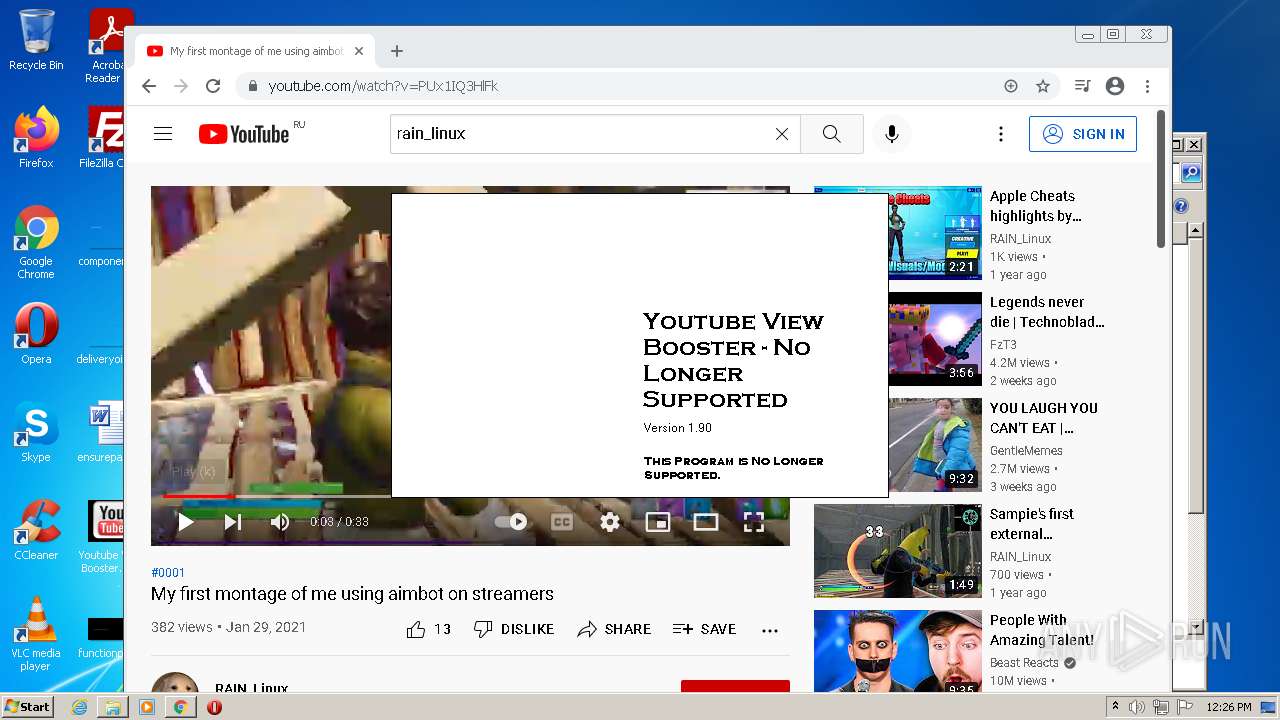The height and width of the screenshot is (720, 1280).
Task: Click the Chrome taskbar icon
Action: 180,707
